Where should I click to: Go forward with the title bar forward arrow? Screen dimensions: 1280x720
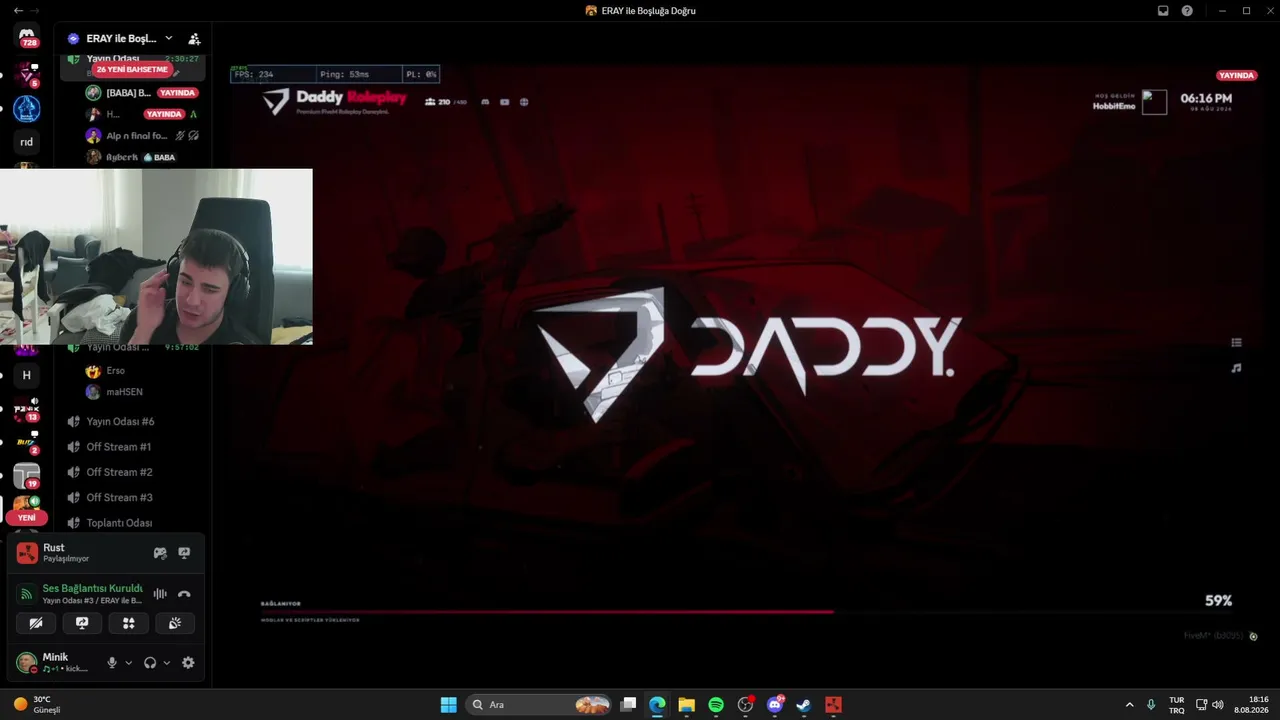coord(36,11)
